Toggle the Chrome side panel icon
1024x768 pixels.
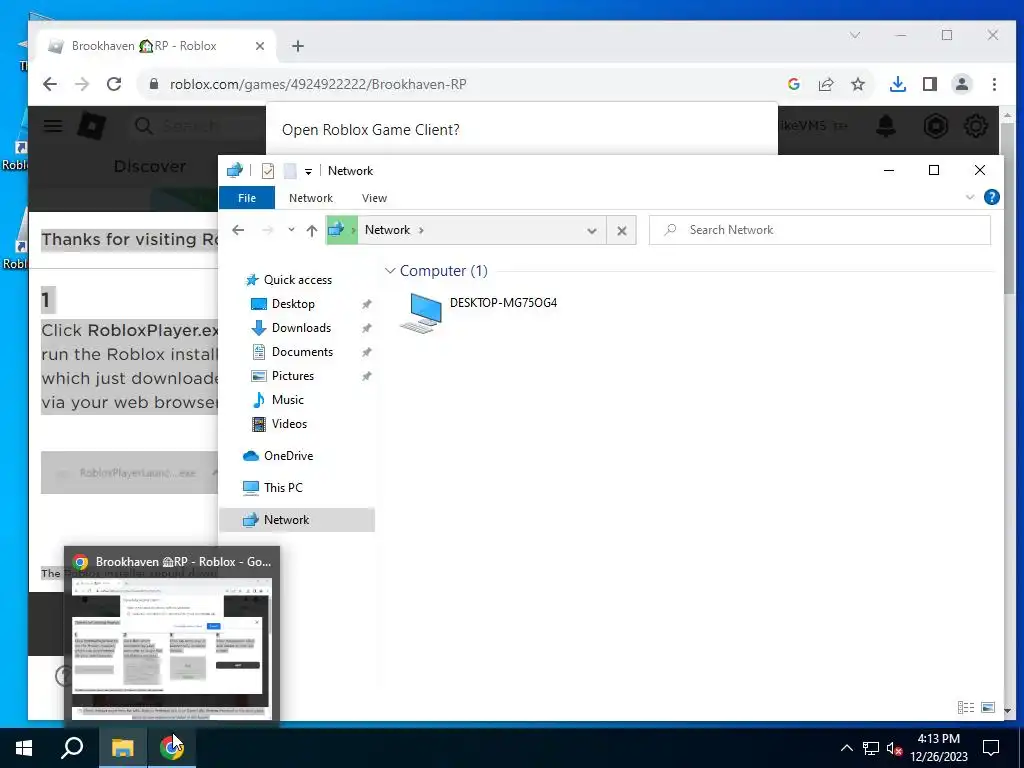click(x=930, y=84)
